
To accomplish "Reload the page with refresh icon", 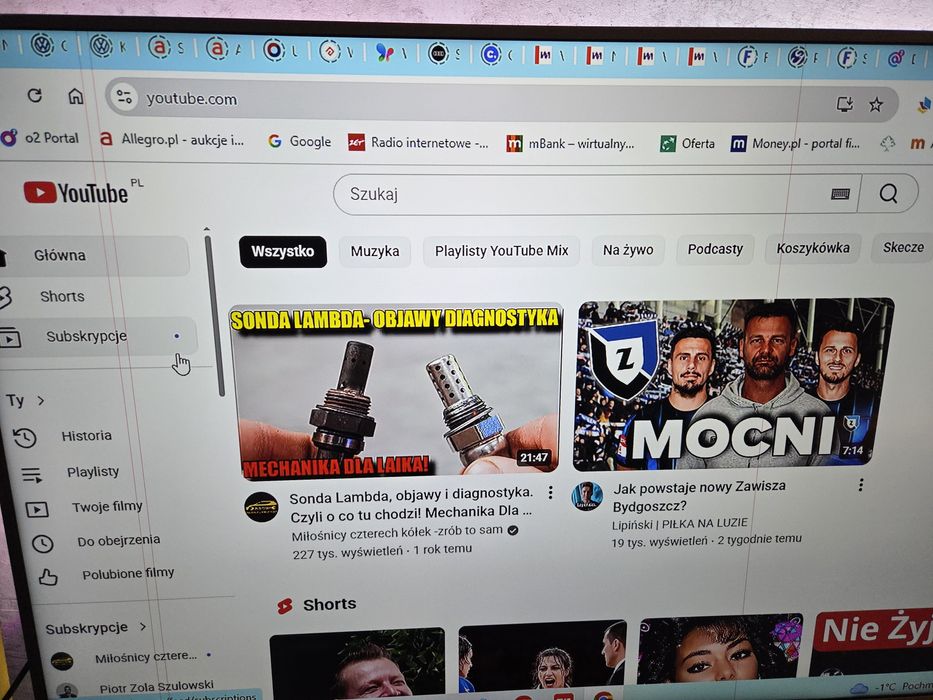I will [35, 95].
